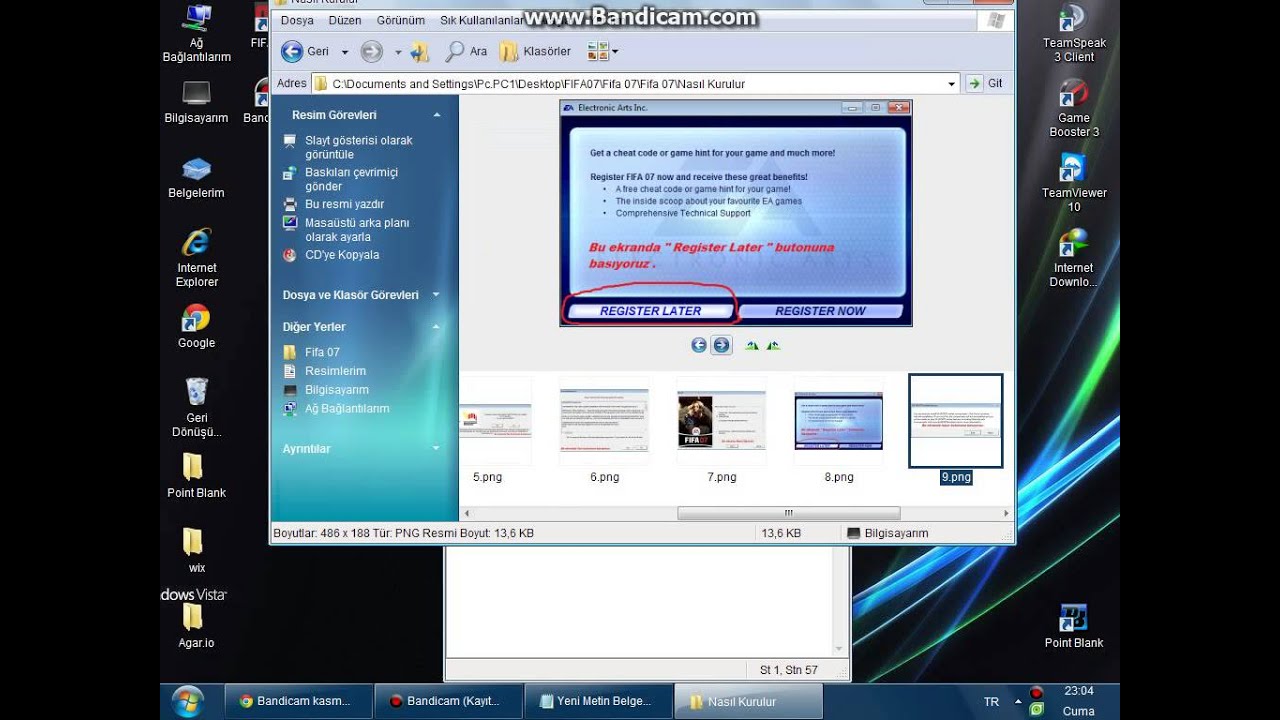
Task: Open TeamViewer 10 desktop icon
Action: coord(1073,183)
